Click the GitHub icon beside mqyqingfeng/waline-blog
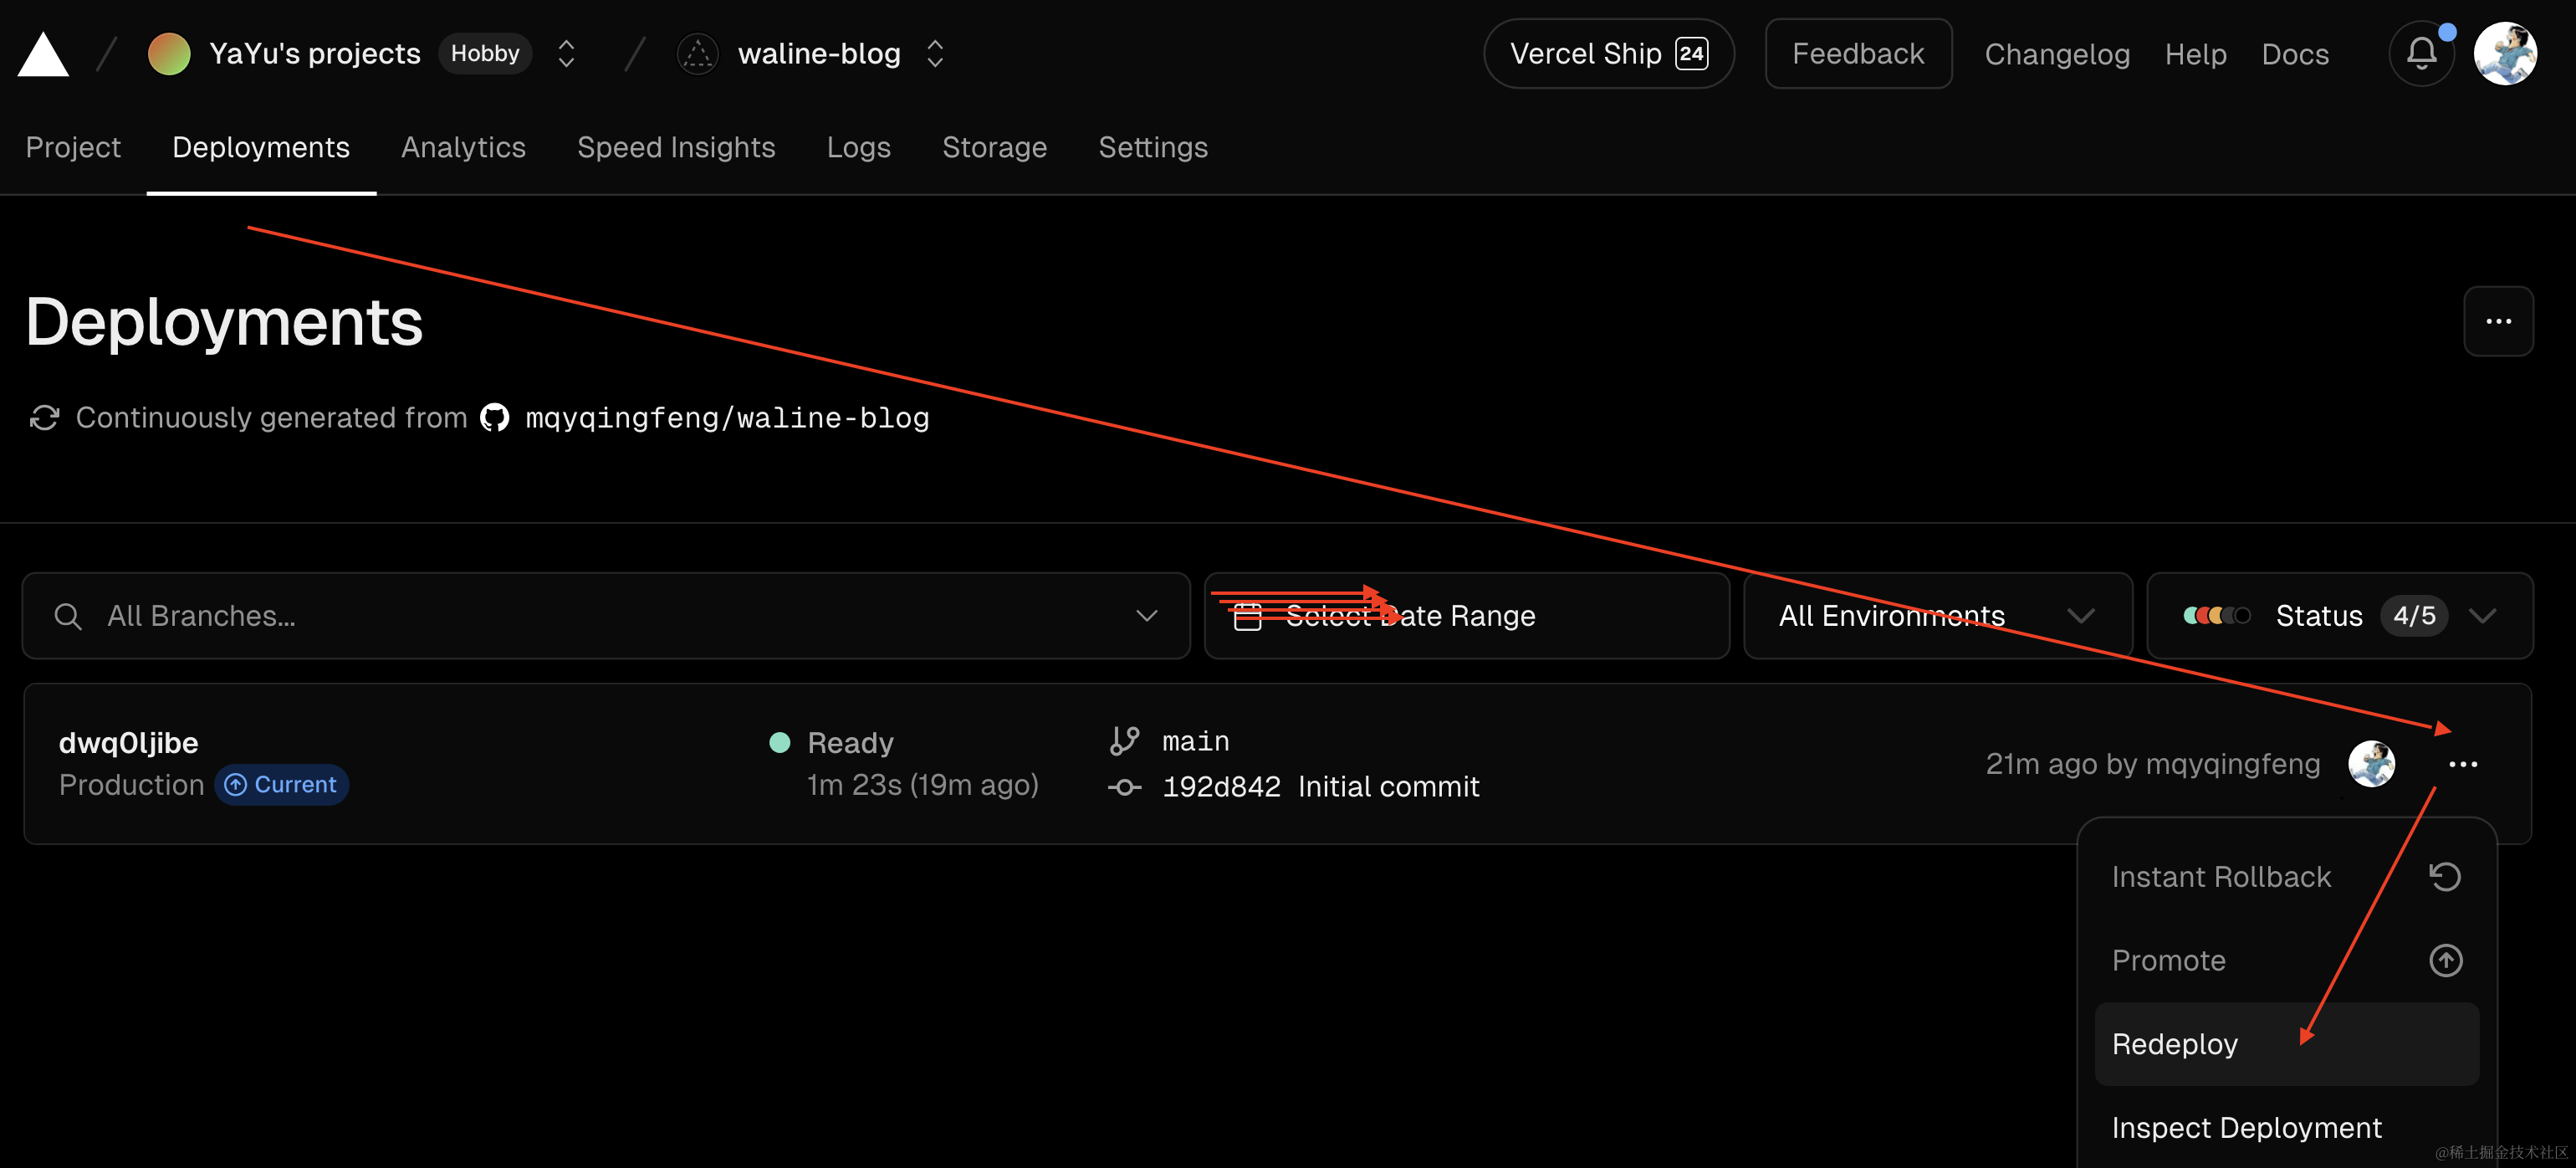The image size is (2576, 1168). [x=495, y=418]
